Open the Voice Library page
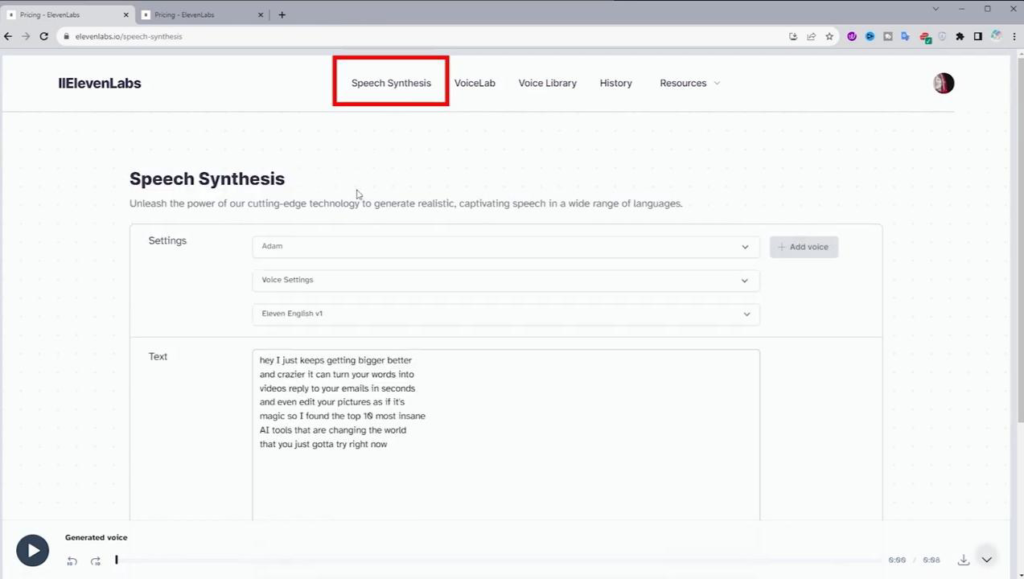Image resolution: width=1024 pixels, height=579 pixels. point(547,83)
